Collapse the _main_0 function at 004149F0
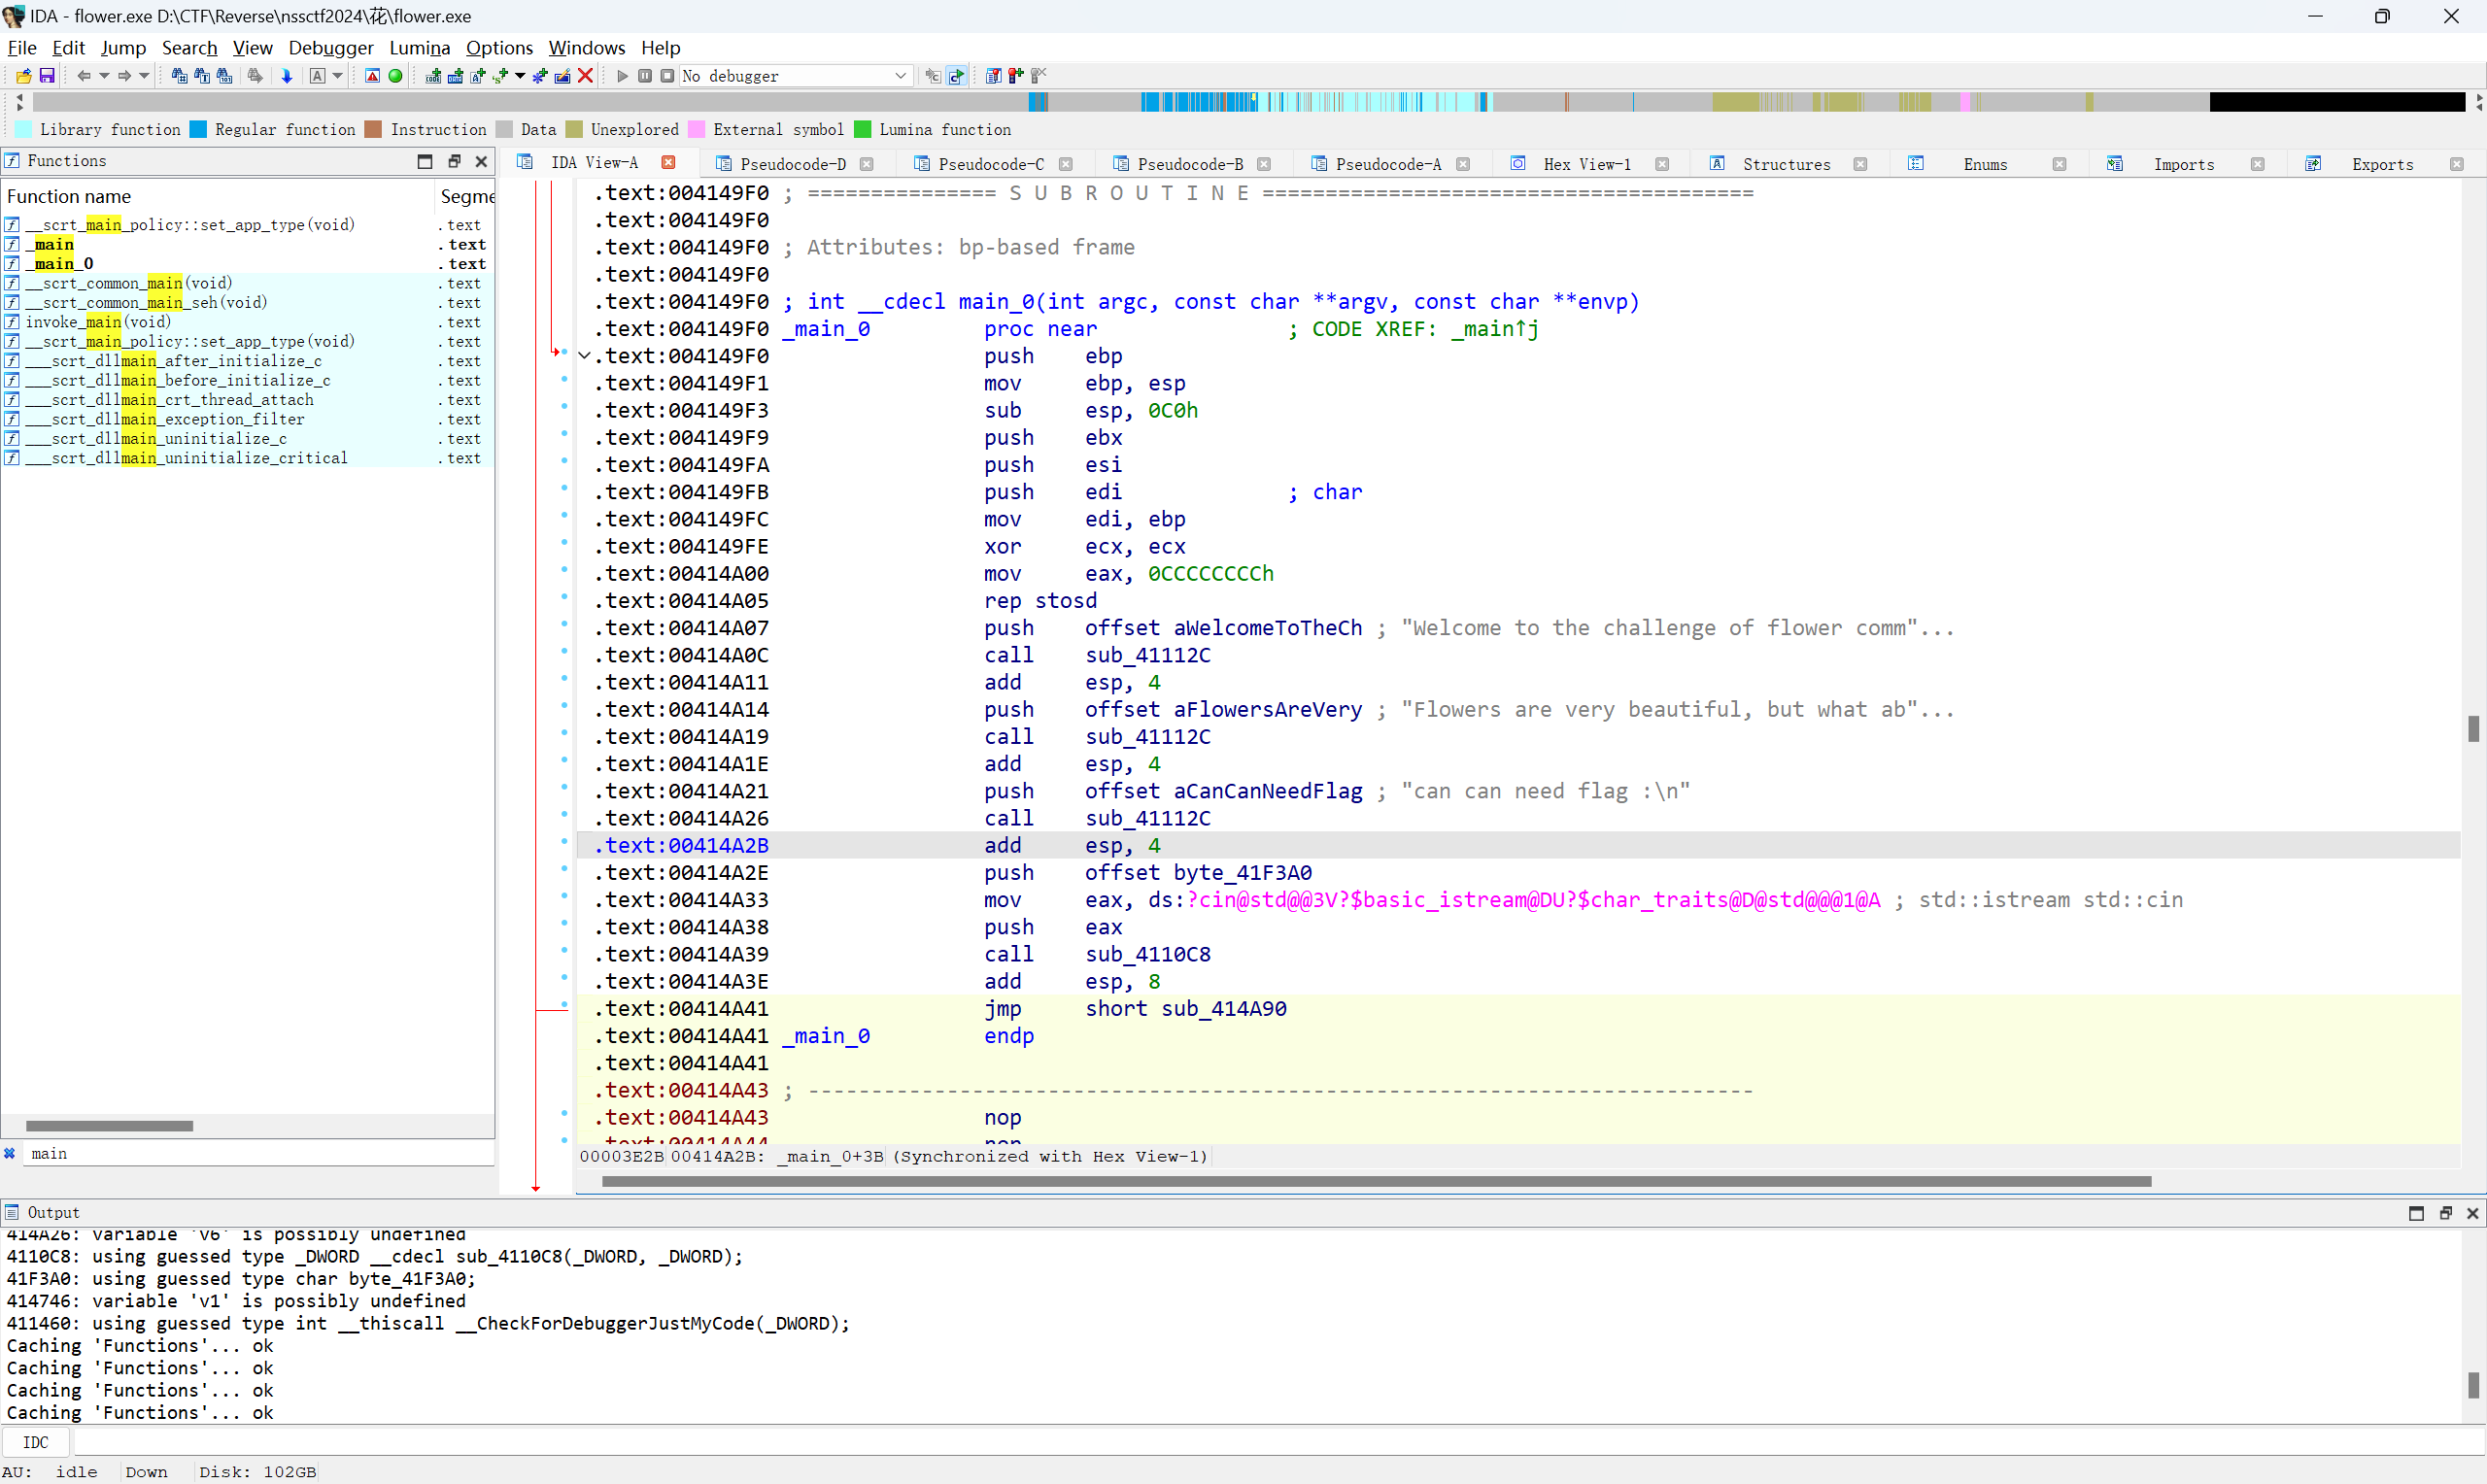This screenshot has width=2487, height=1484. point(584,356)
